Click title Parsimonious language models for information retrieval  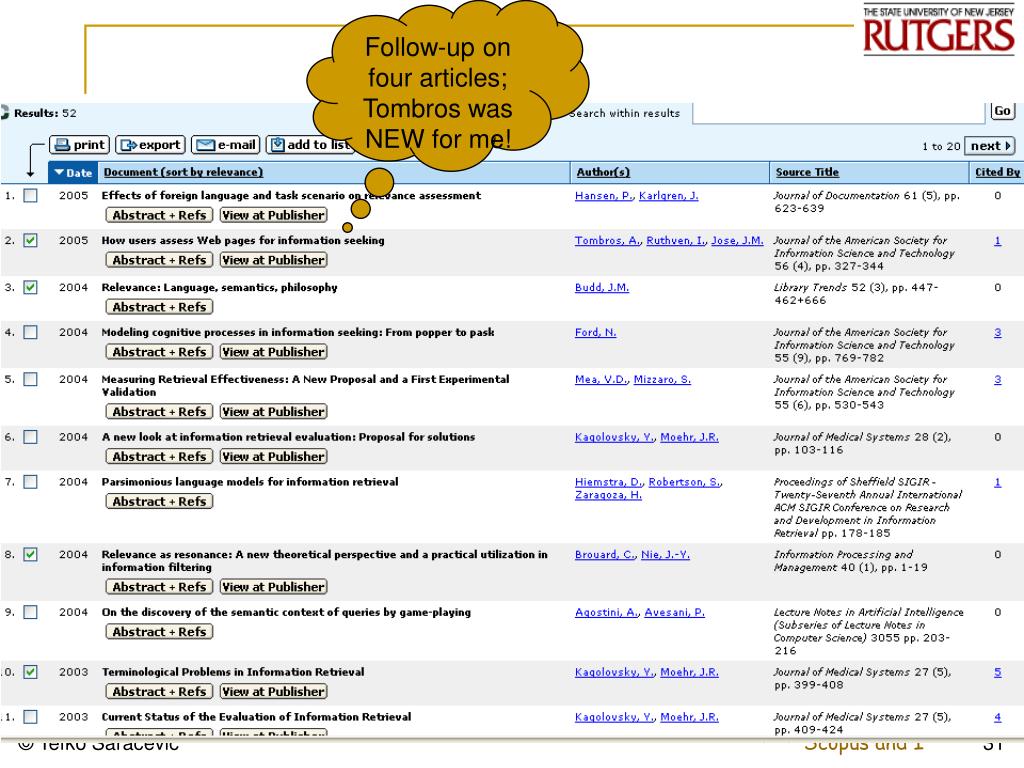click(x=250, y=482)
